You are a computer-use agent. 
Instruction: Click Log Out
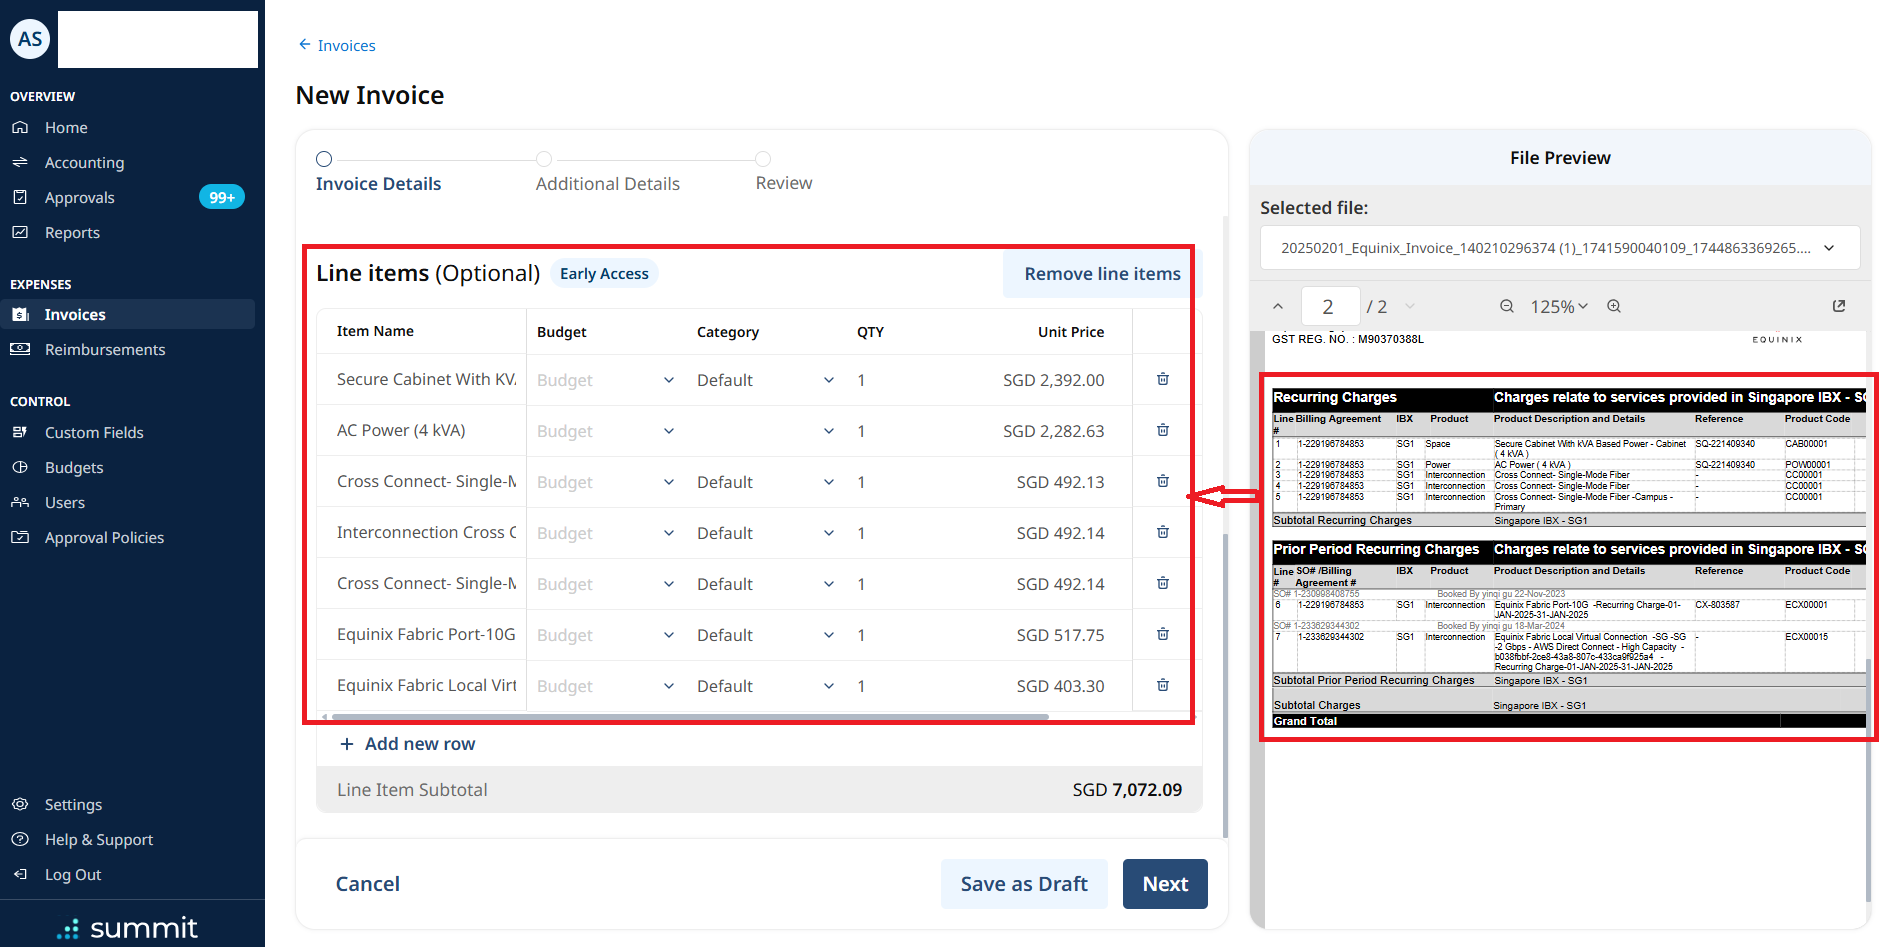(x=73, y=875)
